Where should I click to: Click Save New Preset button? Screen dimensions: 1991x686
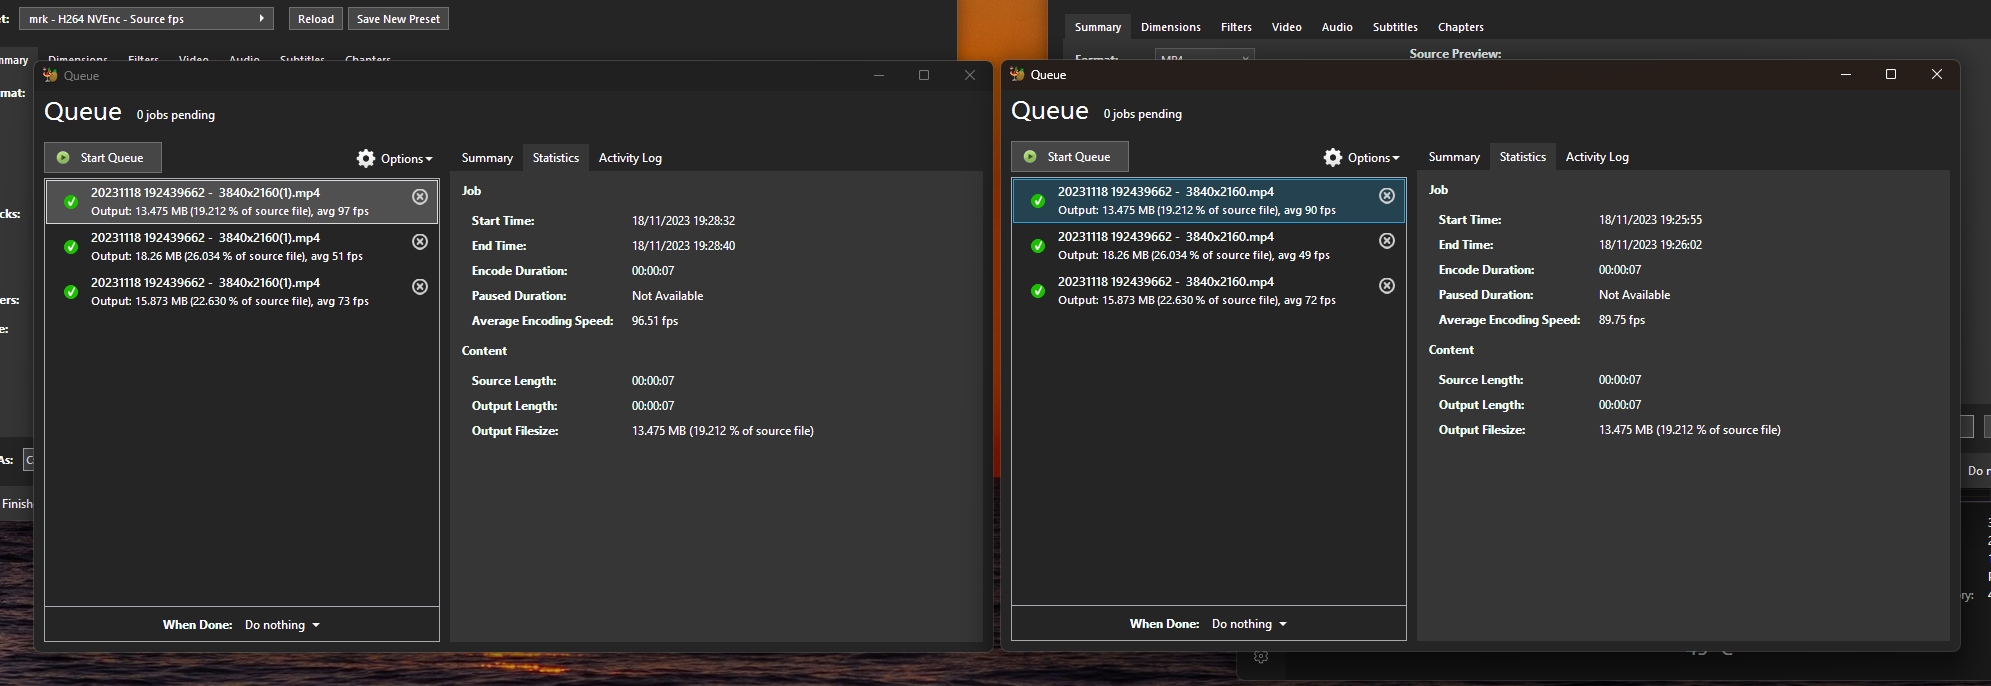(398, 19)
